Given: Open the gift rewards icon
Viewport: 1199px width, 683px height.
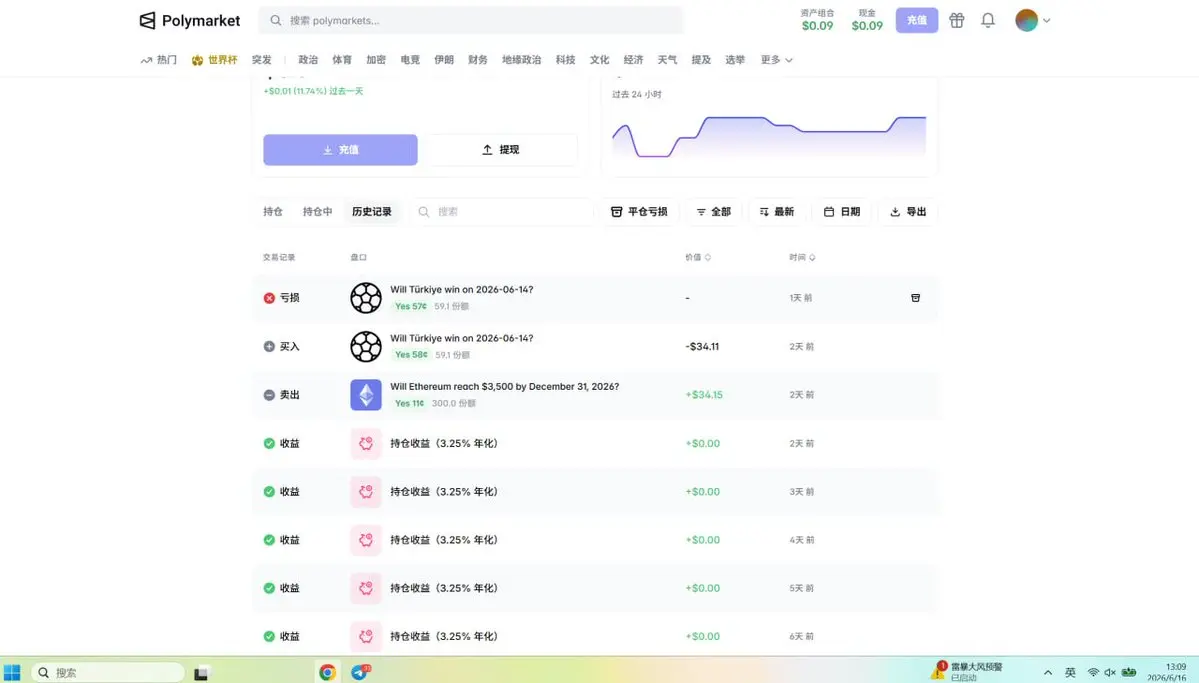Looking at the screenshot, I should [x=957, y=21].
